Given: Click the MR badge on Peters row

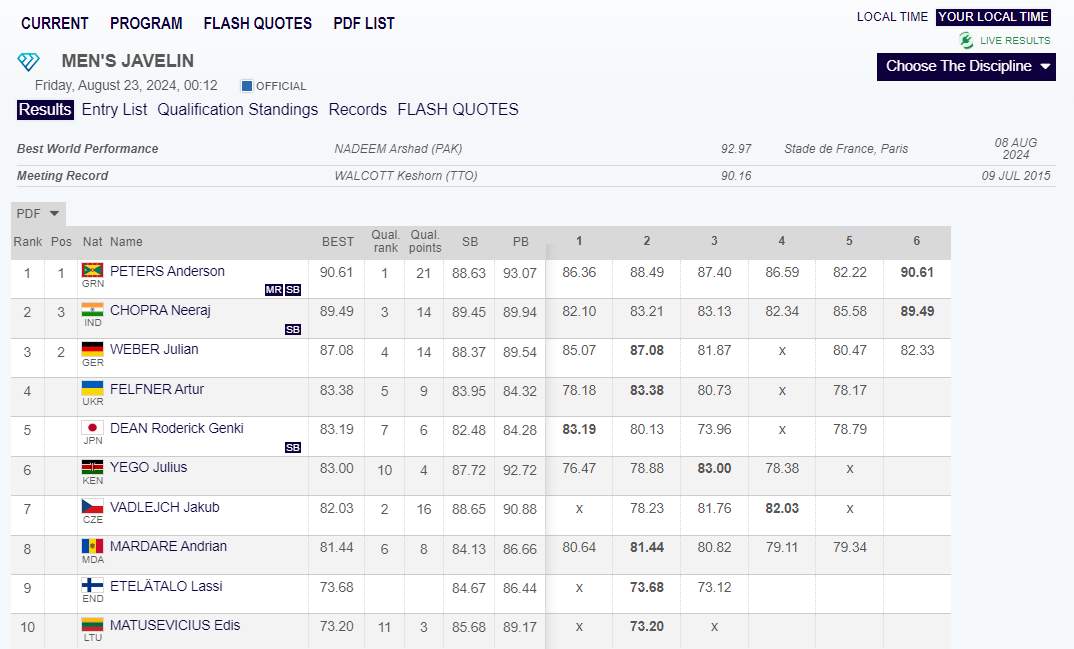Looking at the screenshot, I should click(273, 290).
